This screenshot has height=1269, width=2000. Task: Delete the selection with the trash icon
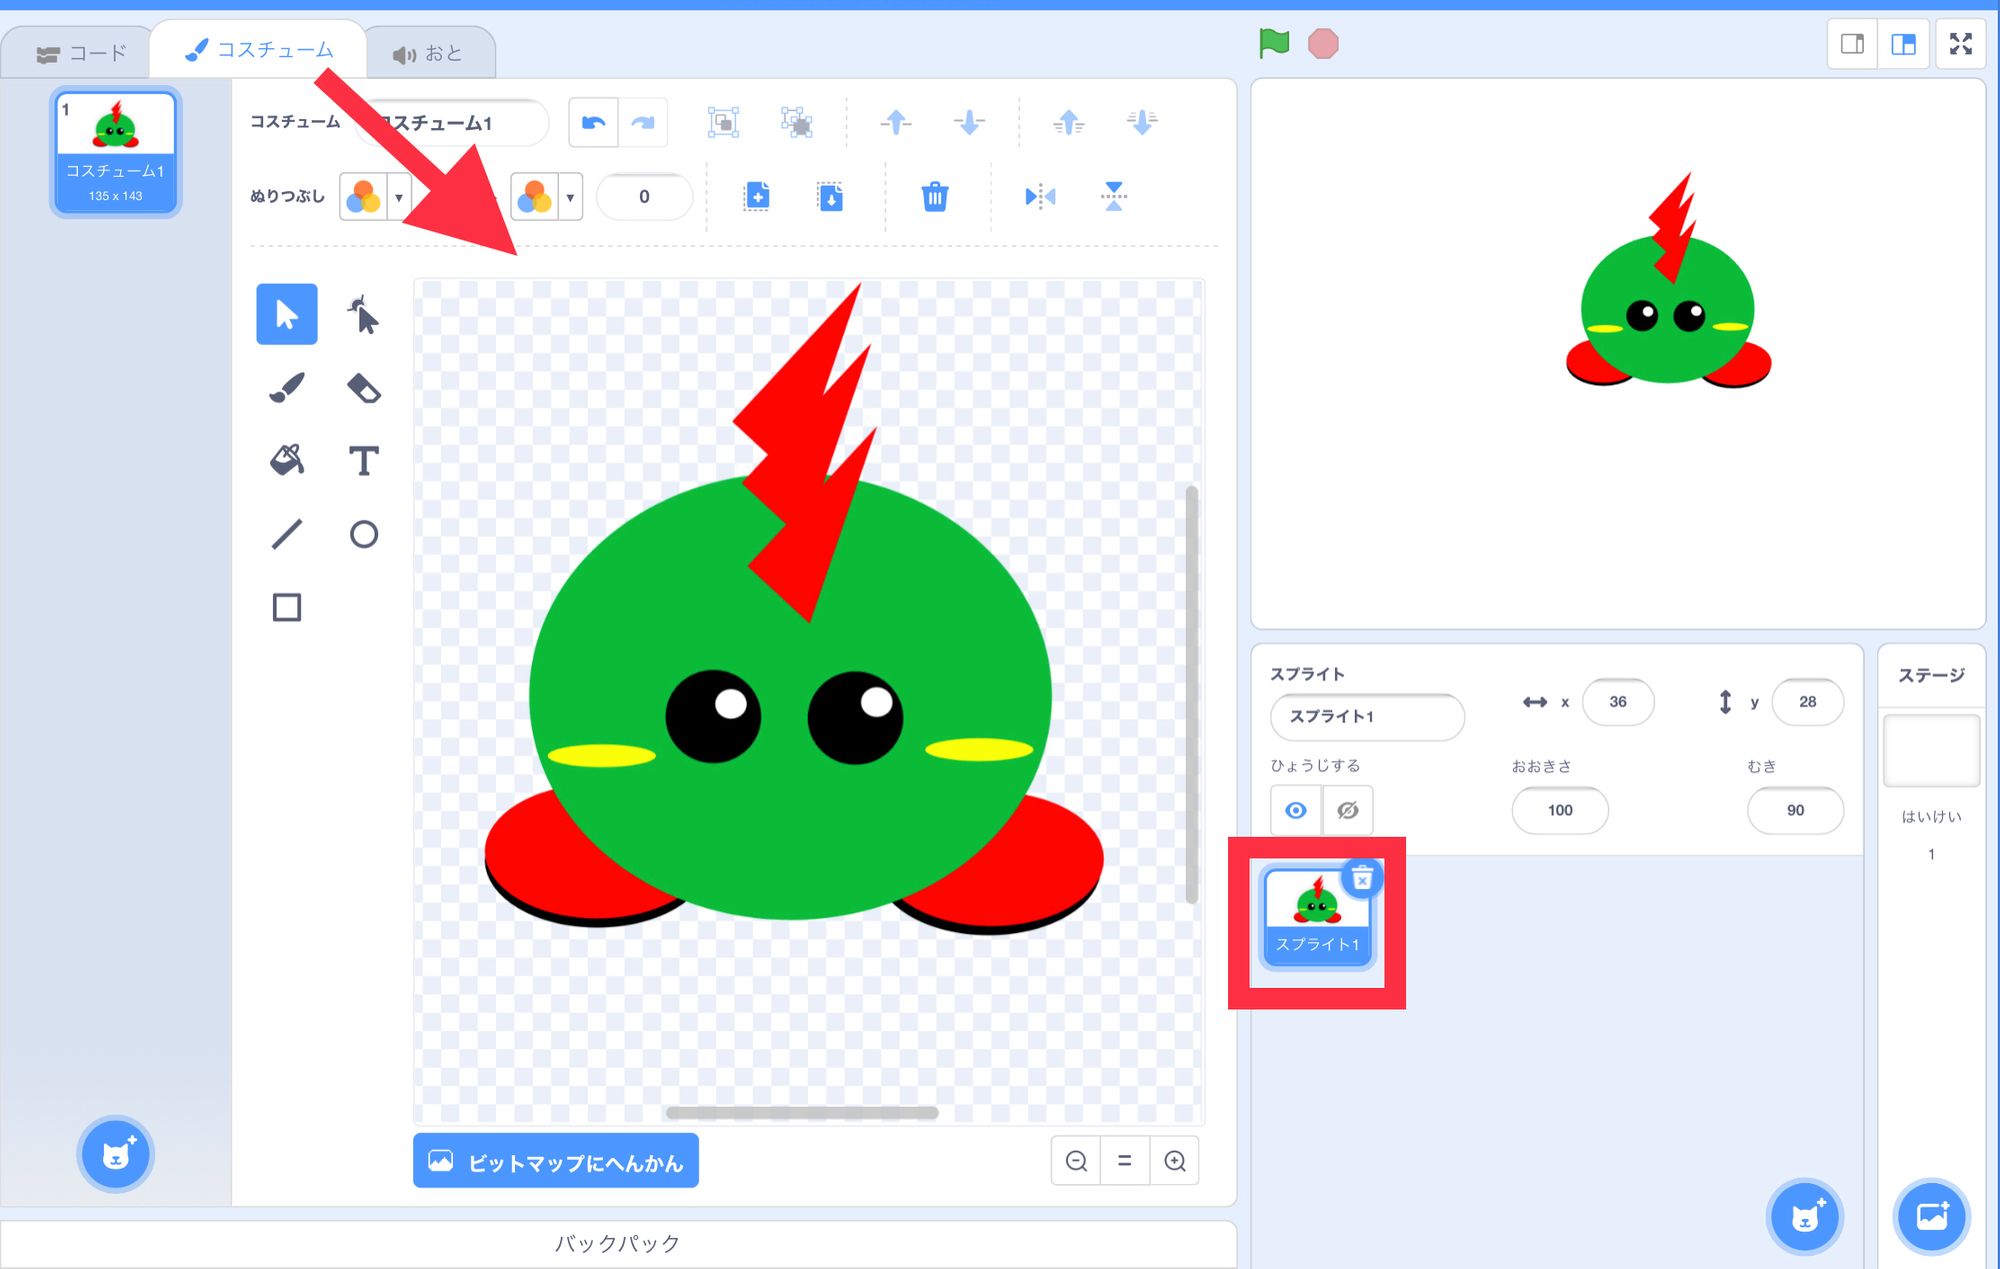[x=935, y=197]
